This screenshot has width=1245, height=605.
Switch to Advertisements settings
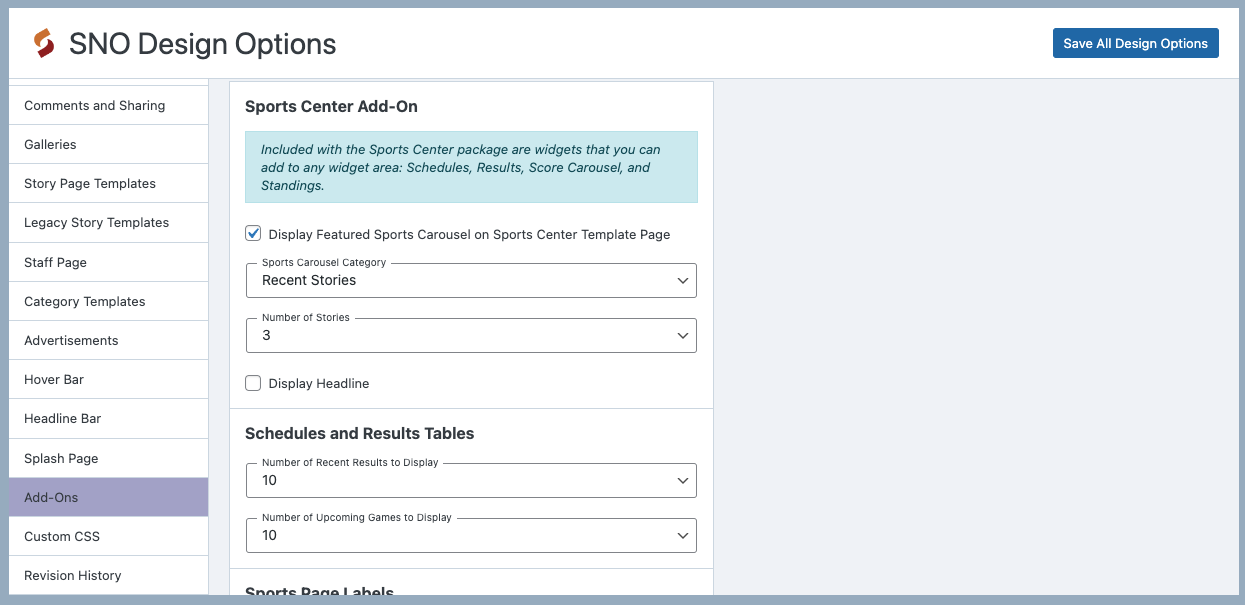tap(108, 340)
